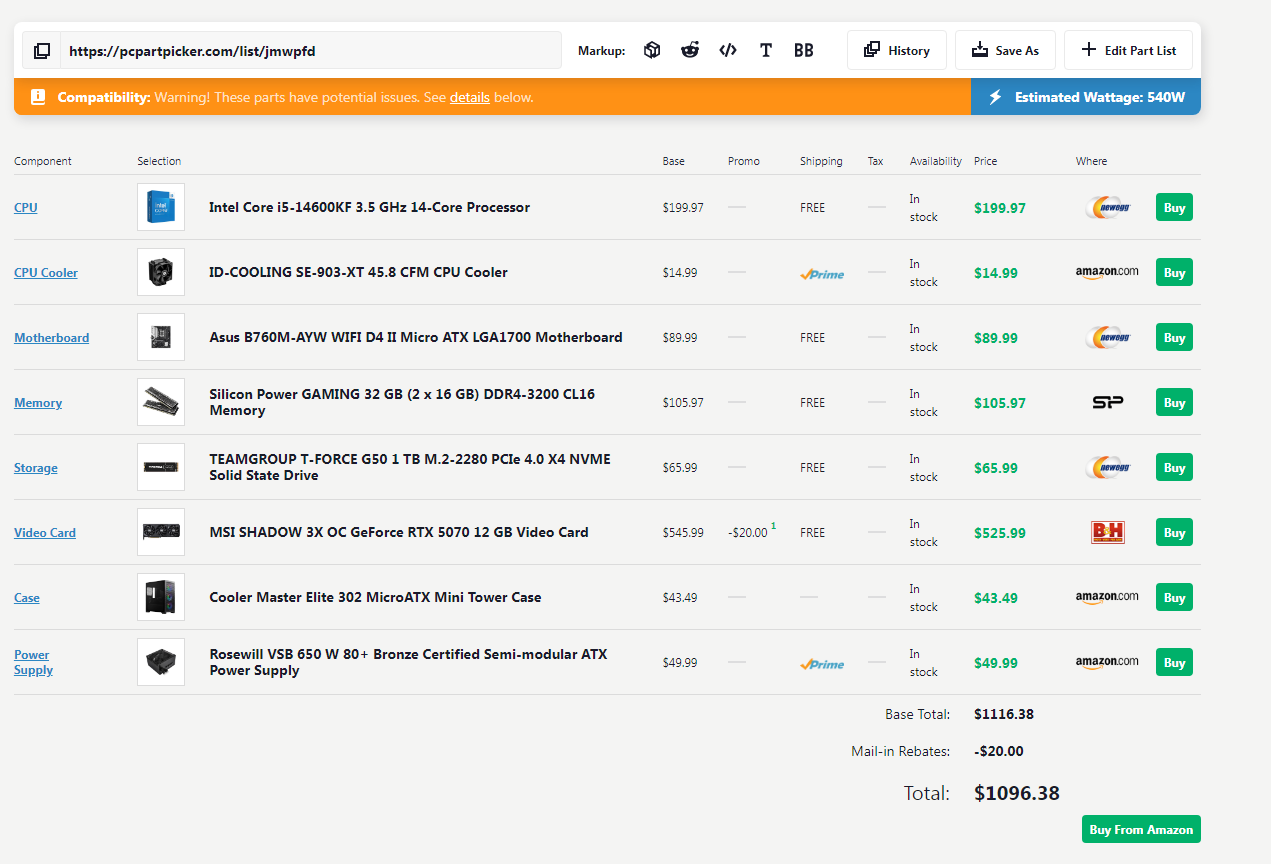
Task: Click SP logo in Memory row
Action: coord(1107,402)
